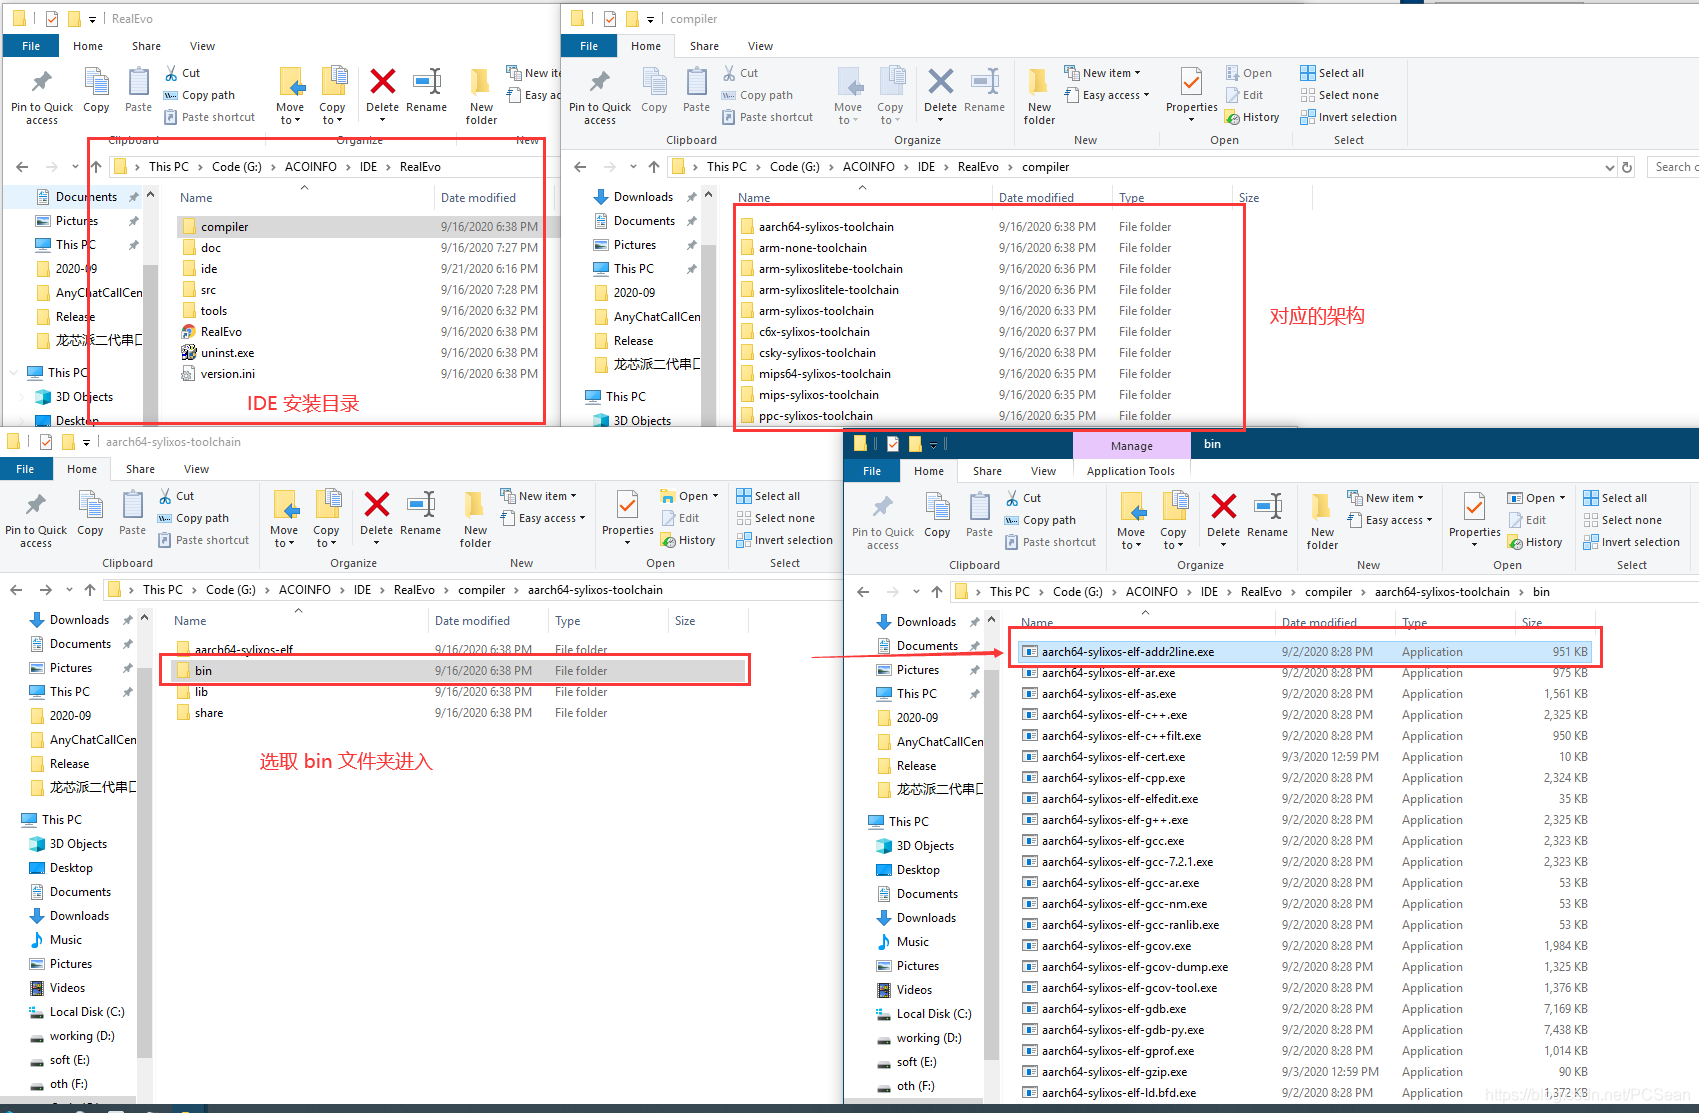Click Rename icon in RealEvo window ribbon
This screenshot has height=1113, width=1699.
pos(427,90)
